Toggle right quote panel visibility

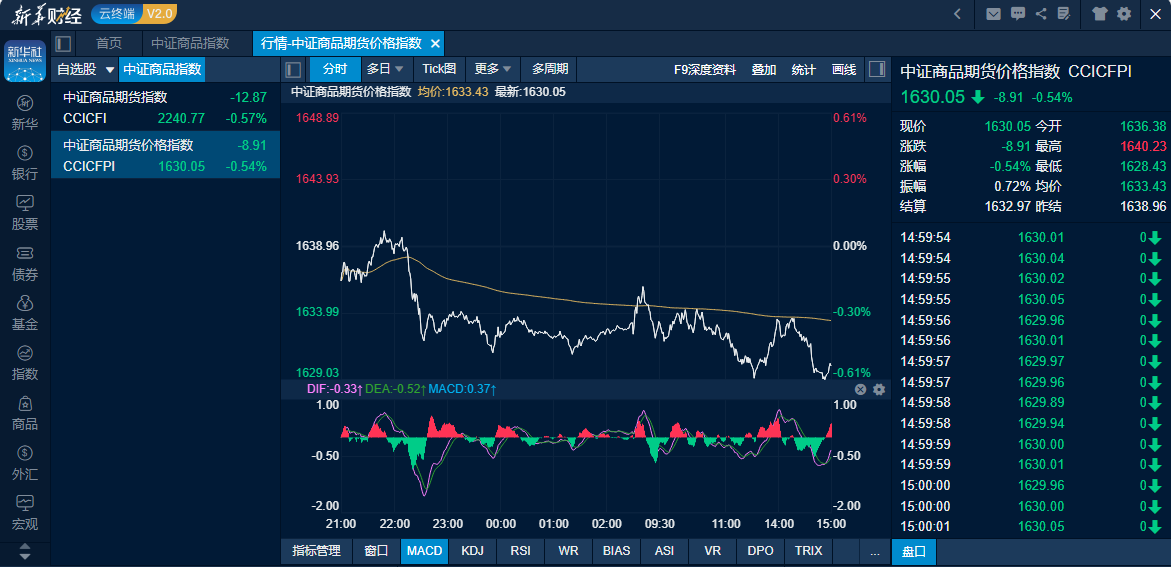click(x=877, y=69)
